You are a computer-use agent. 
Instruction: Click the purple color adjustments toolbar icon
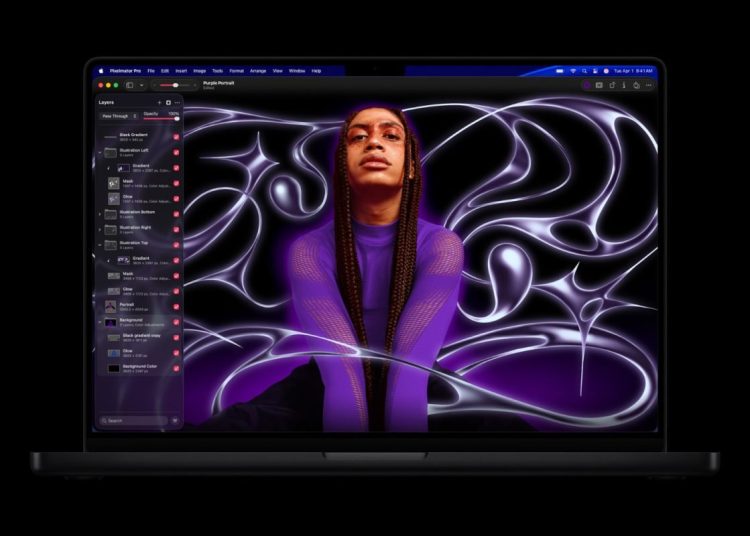(588, 85)
